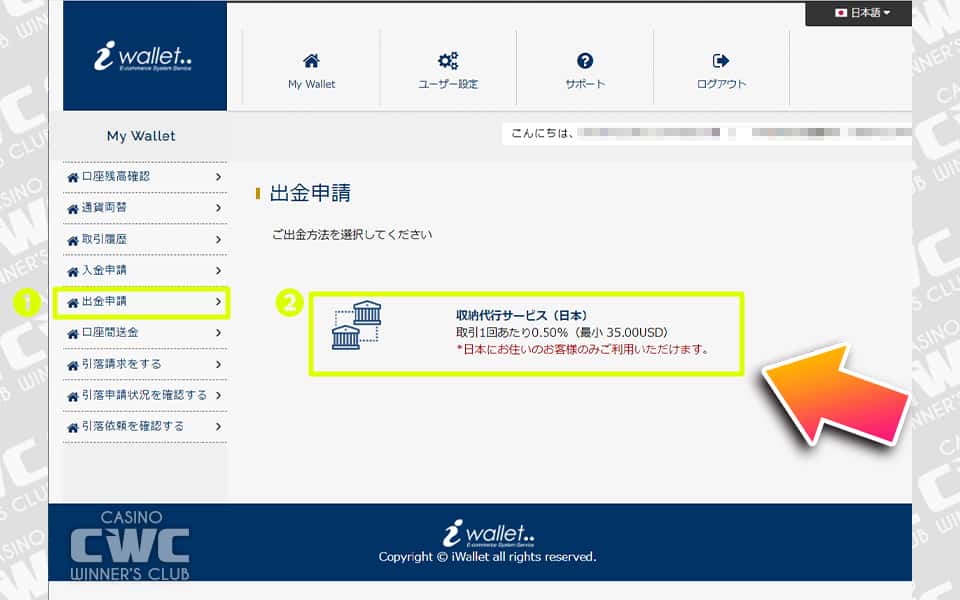The width and height of the screenshot is (960, 600).
Task: Click the ログアウト exit icon
Action: (721, 61)
